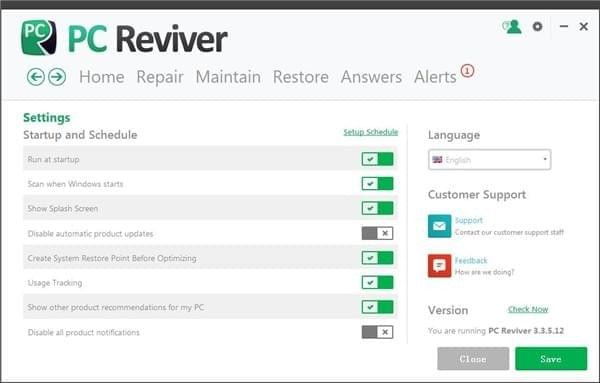Open the Language dropdown
Viewport: 600px width, 383px height.
[489, 160]
